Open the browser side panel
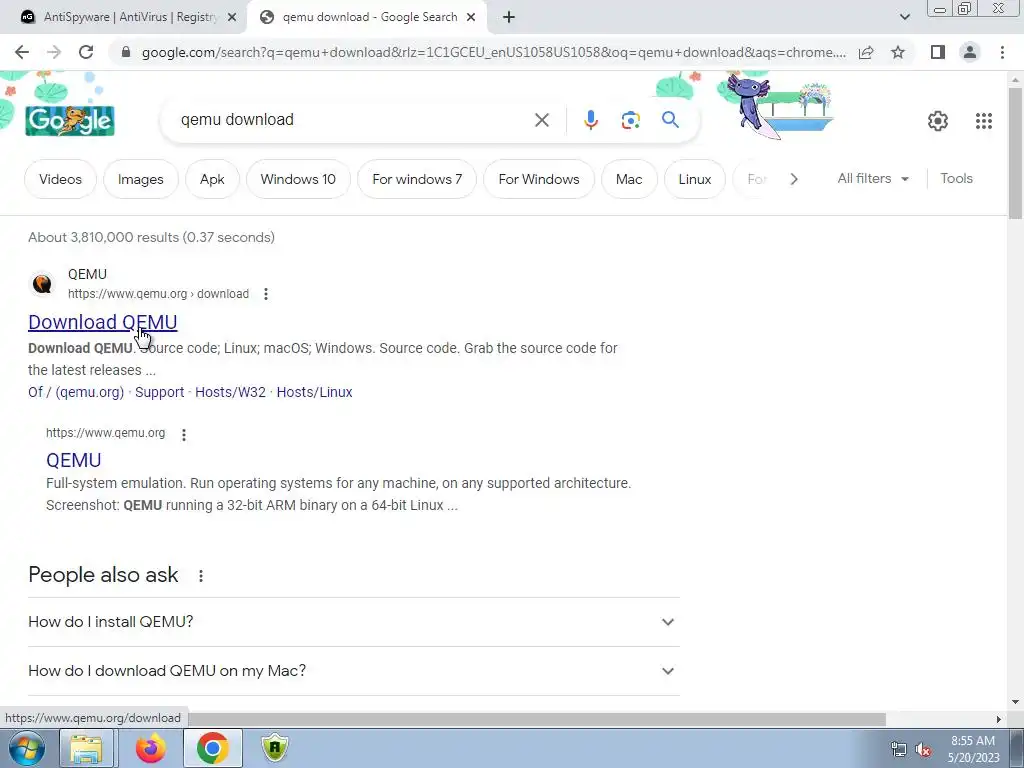The image size is (1024, 768). (938, 52)
